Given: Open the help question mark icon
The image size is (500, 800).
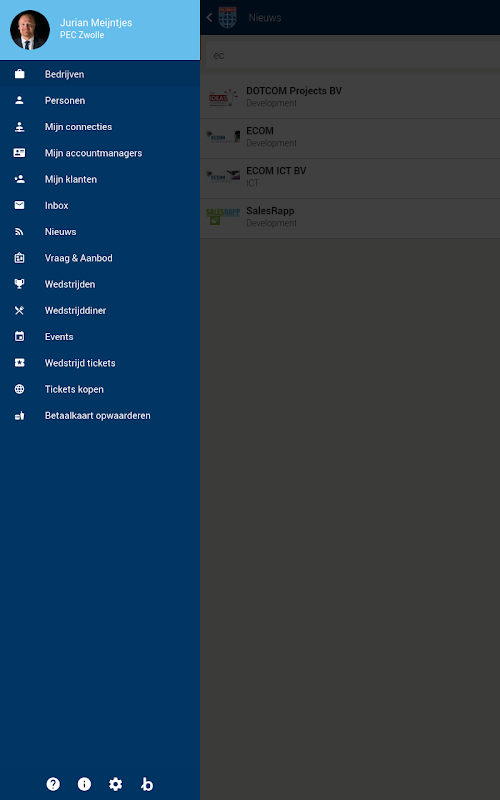Looking at the screenshot, I should pyautogui.click(x=53, y=784).
